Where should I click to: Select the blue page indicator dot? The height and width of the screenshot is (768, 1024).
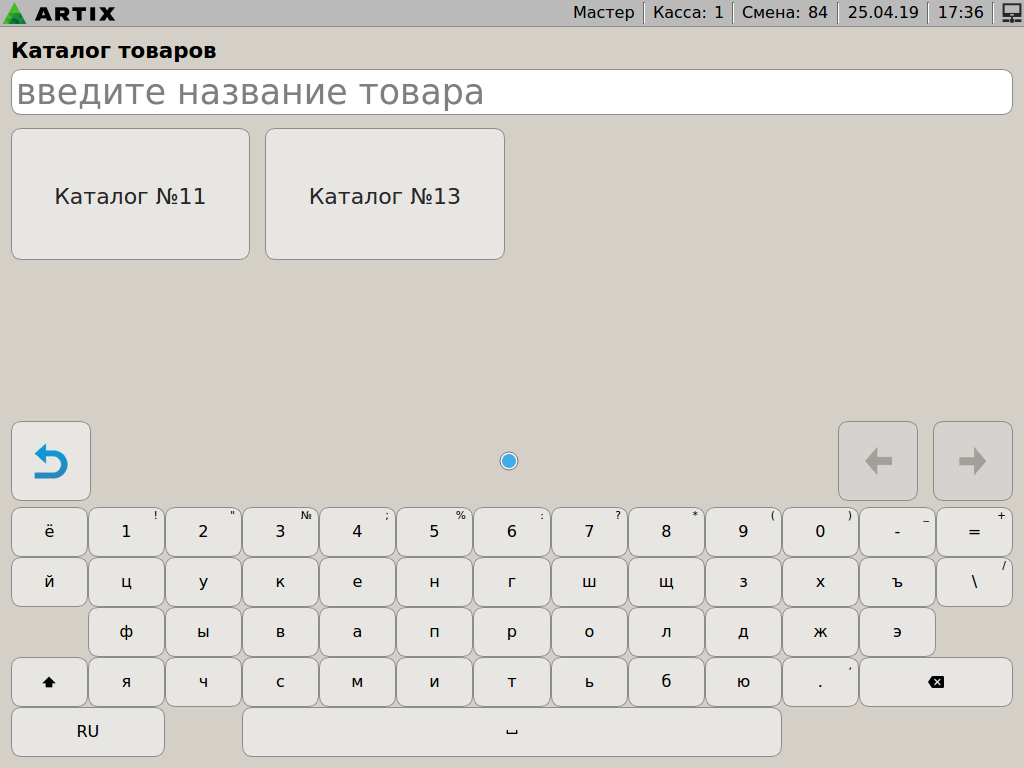(x=509, y=461)
